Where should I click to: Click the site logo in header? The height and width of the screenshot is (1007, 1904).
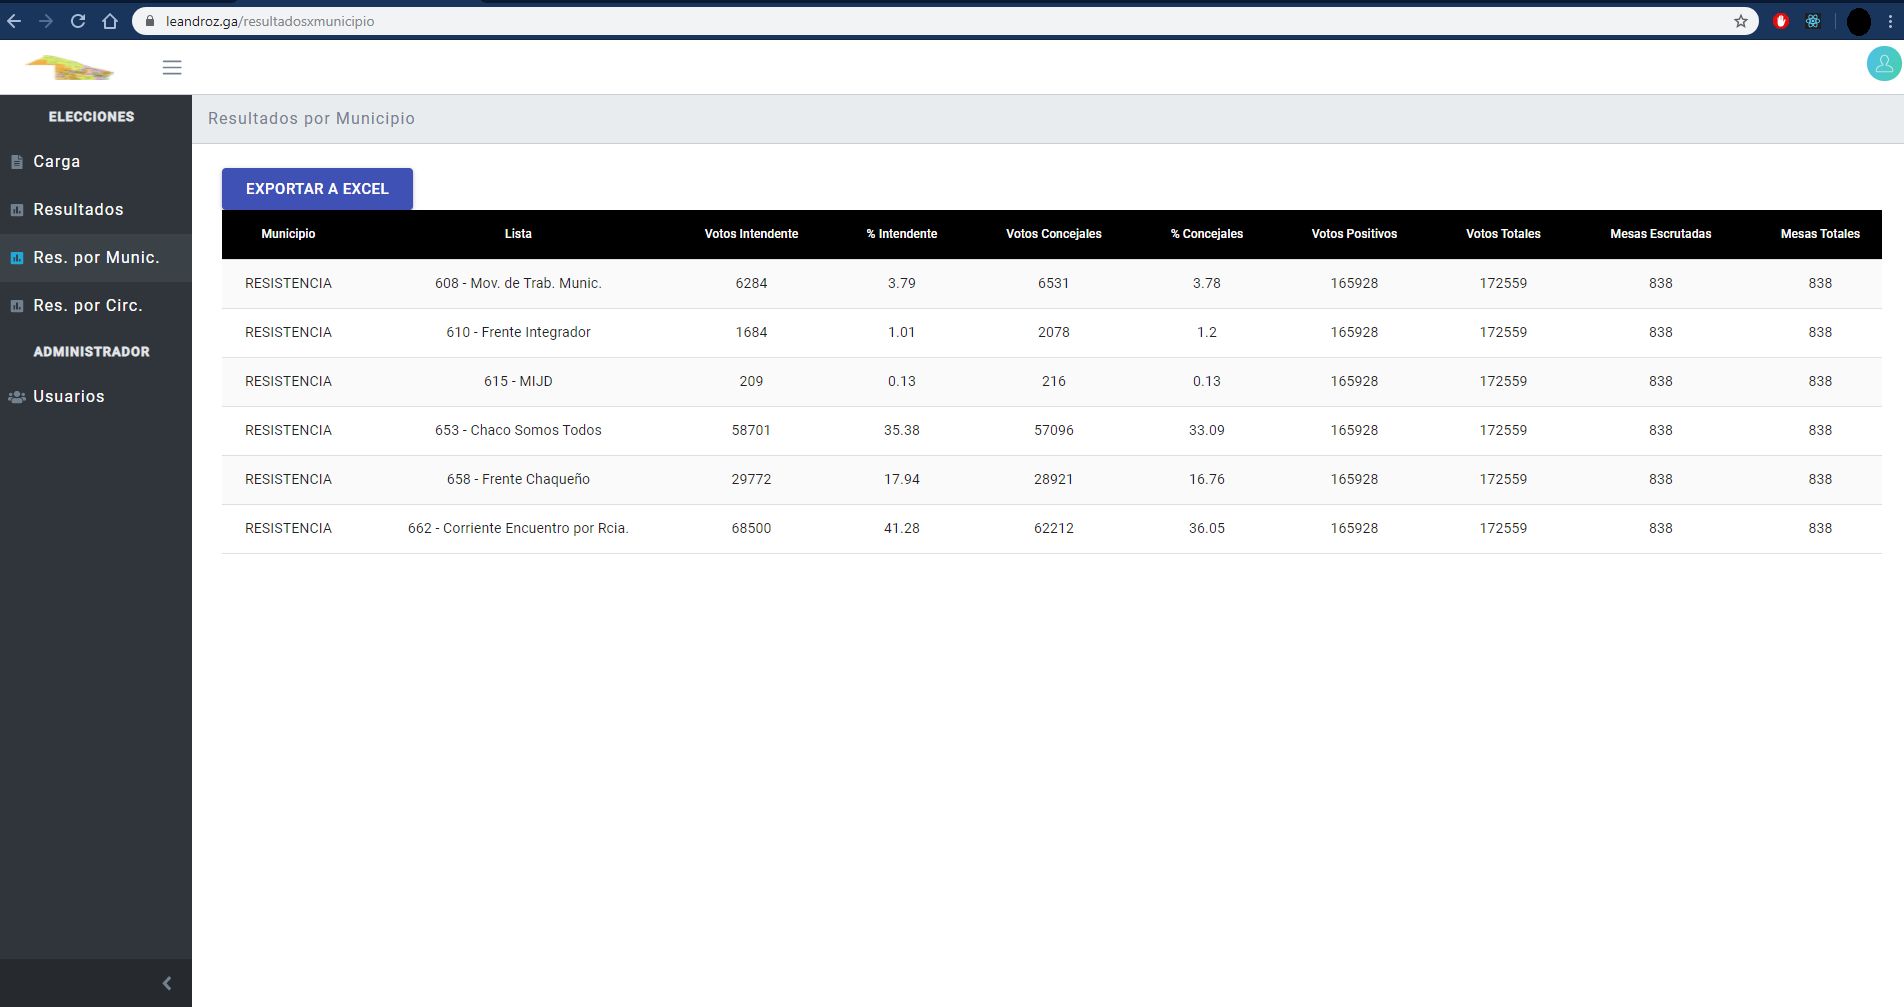pyautogui.click(x=69, y=67)
